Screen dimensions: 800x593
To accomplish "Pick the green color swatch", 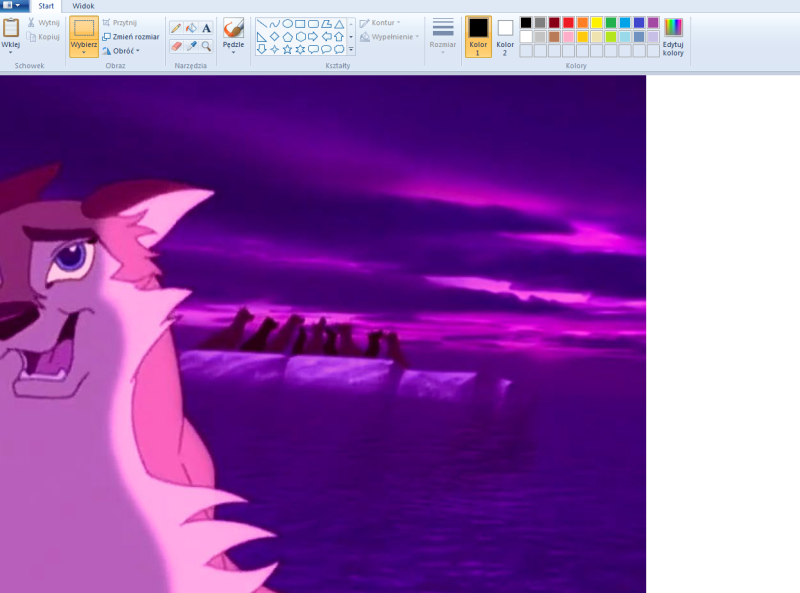I will 611,22.
